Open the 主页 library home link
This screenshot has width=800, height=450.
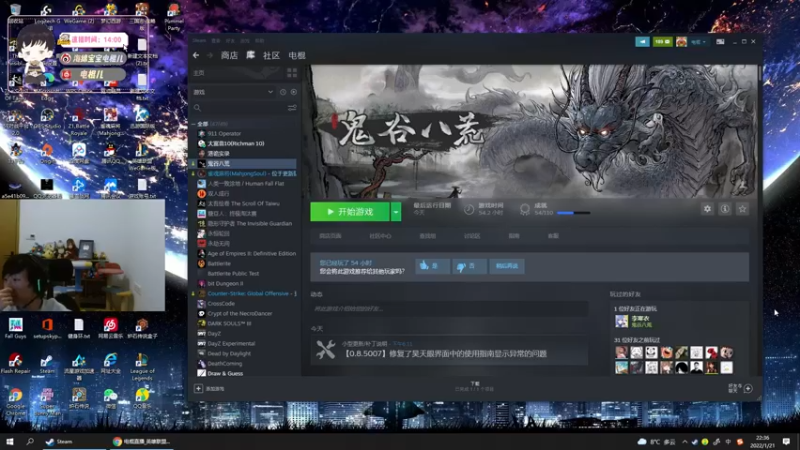tap(199, 73)
